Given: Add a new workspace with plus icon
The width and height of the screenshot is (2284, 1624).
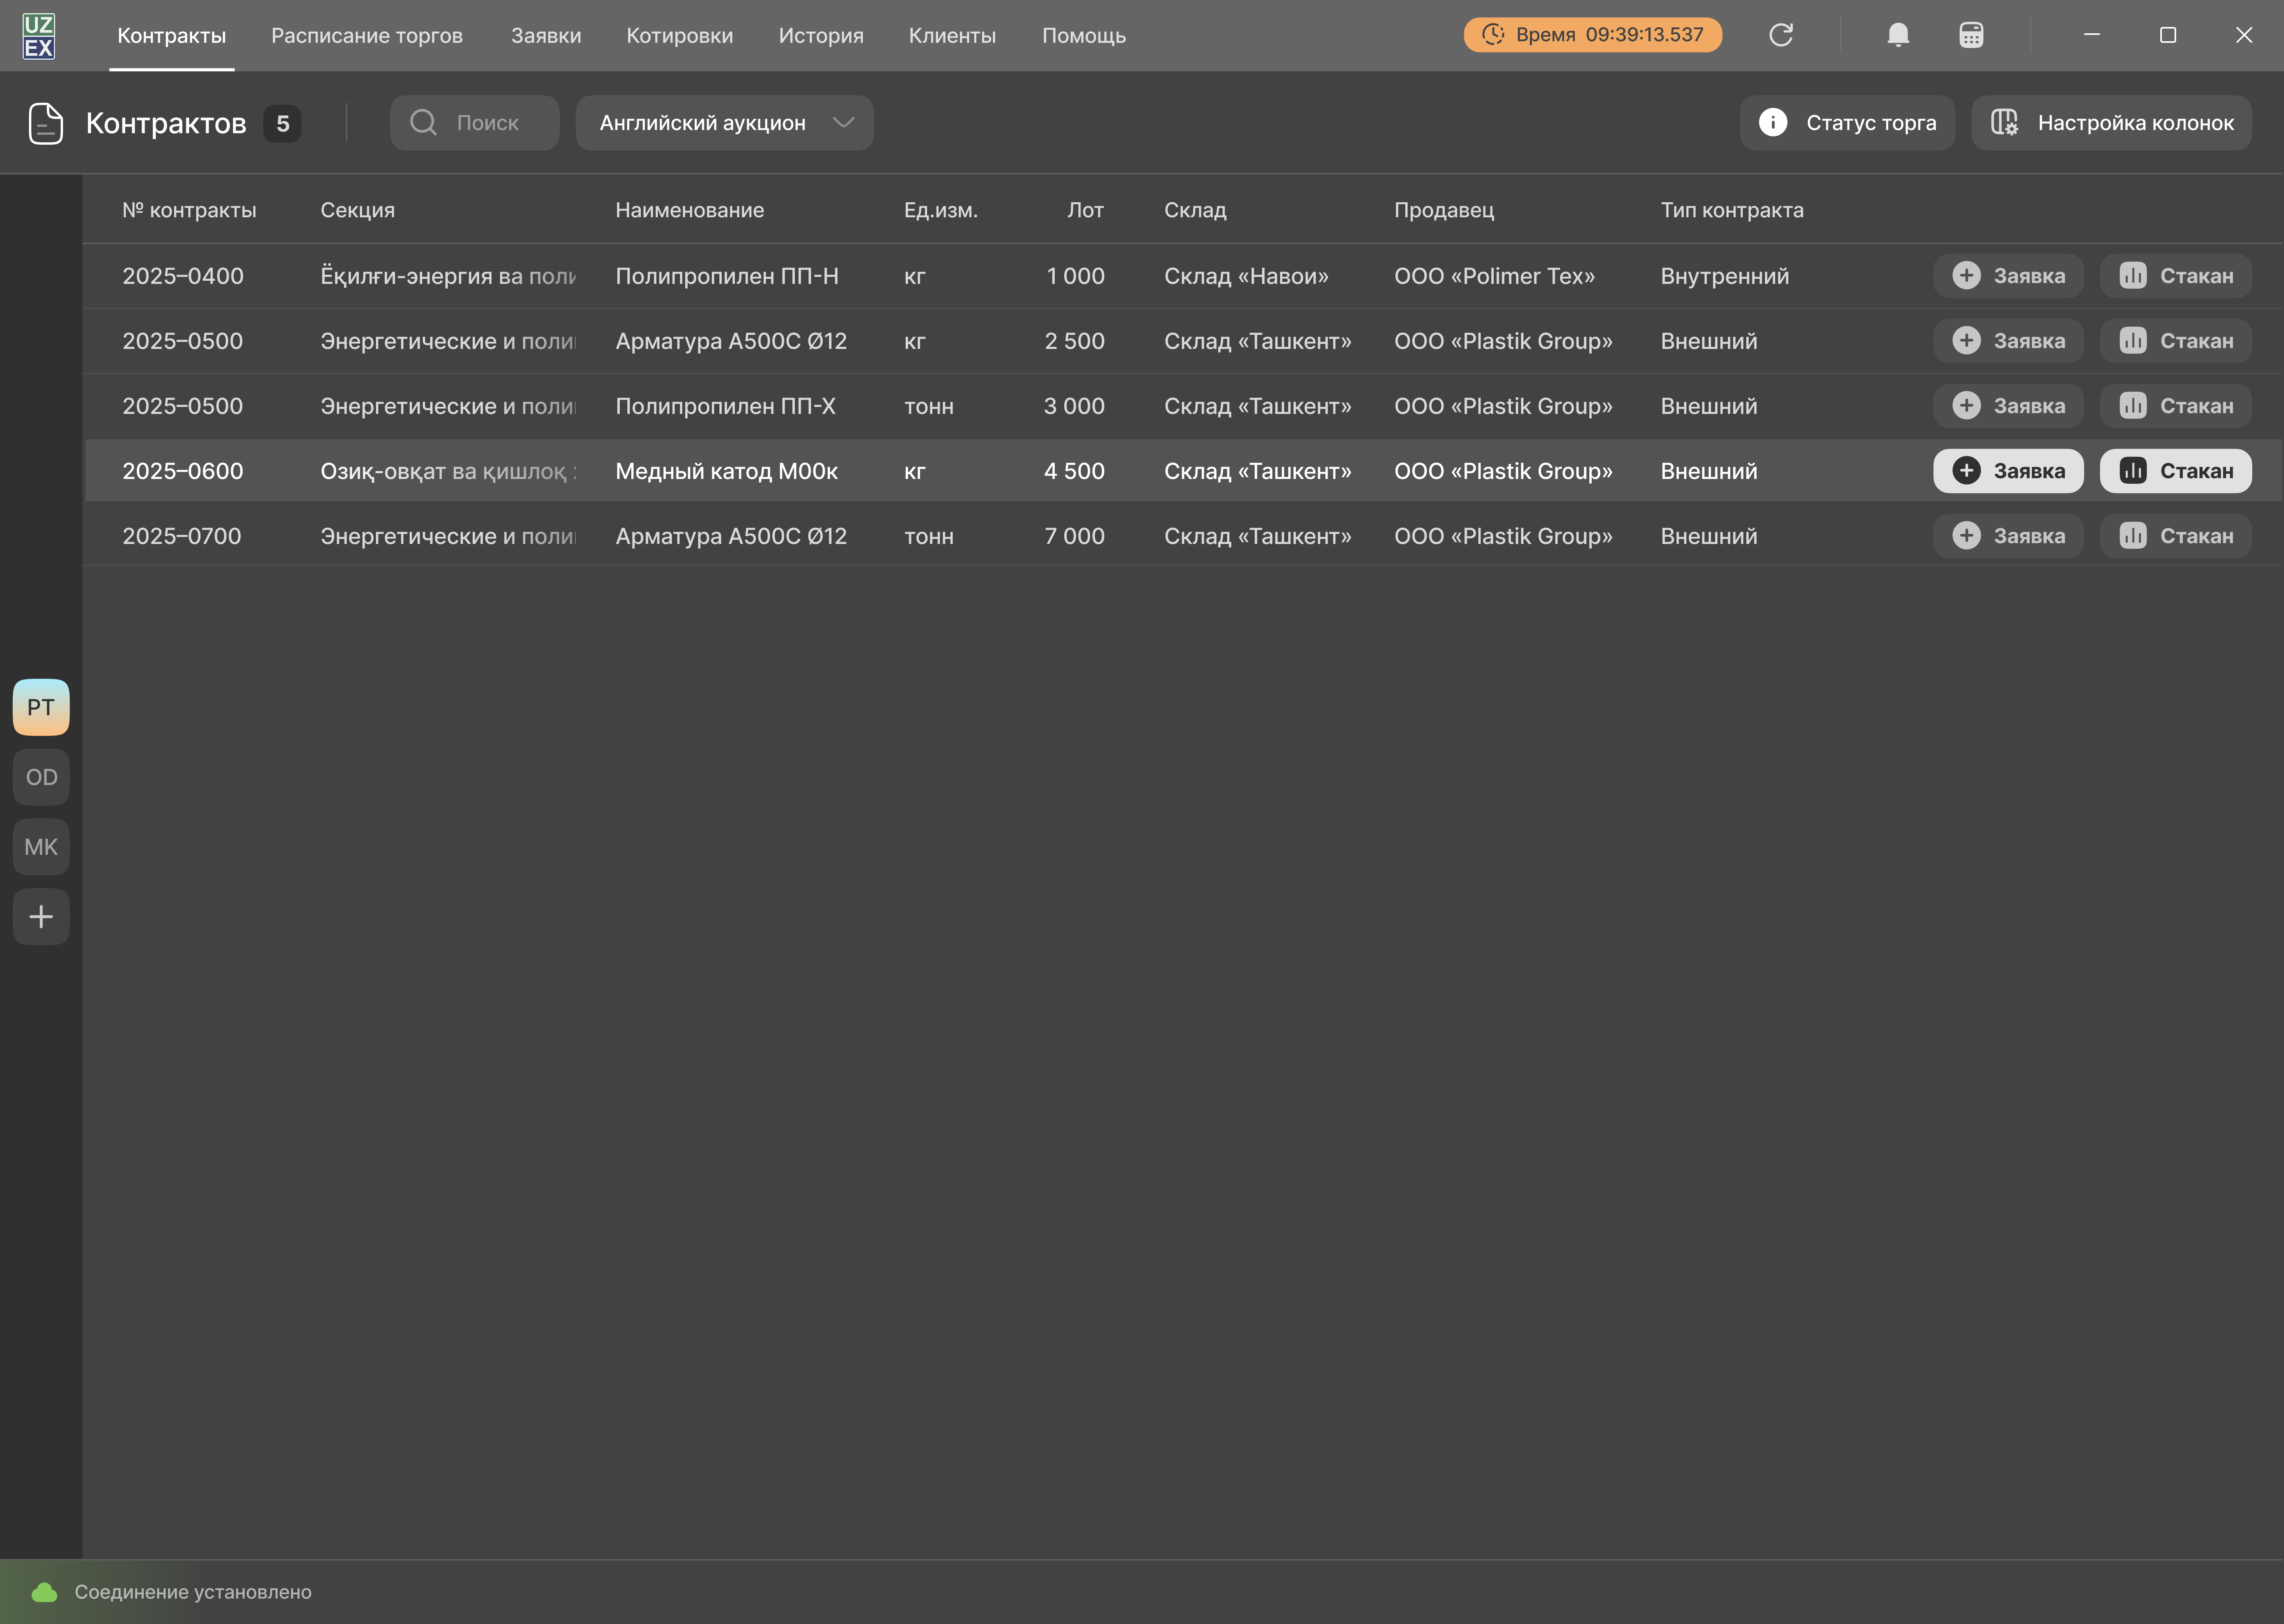Looking at the screenshot, I should (41, 916).
